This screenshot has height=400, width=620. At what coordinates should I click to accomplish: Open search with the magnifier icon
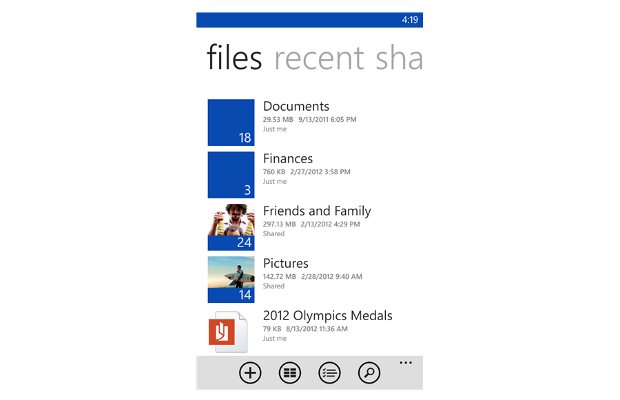[x=369, y=373]
